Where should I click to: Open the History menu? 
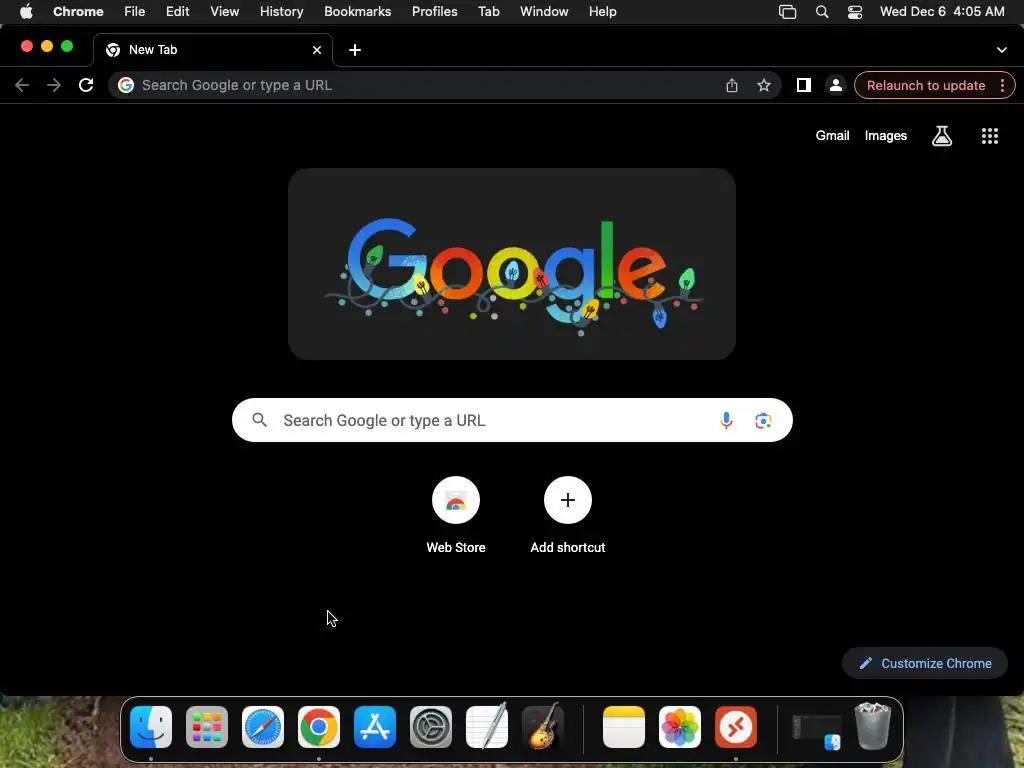pos(281,12)
